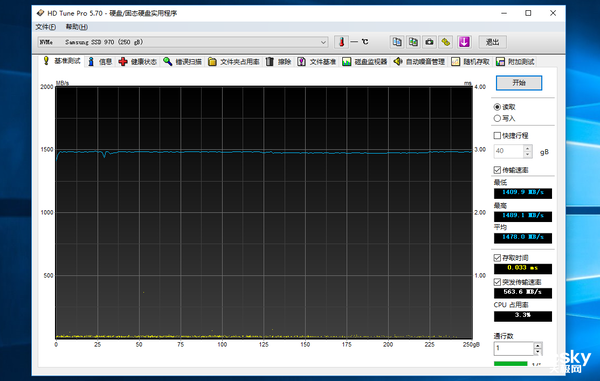Open the 健康状态 health tab
This screenshot has width=600, height=381.
[x=138, y=62]
